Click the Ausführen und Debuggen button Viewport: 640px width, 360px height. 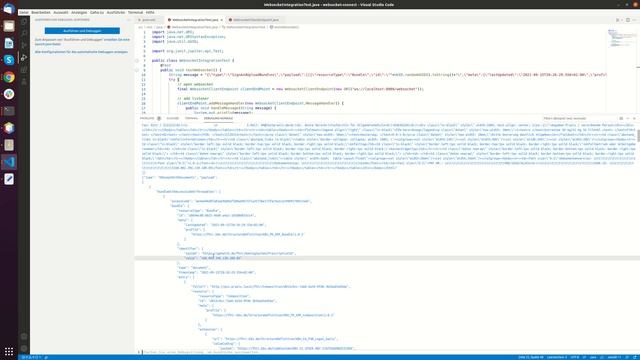point(82,31)
